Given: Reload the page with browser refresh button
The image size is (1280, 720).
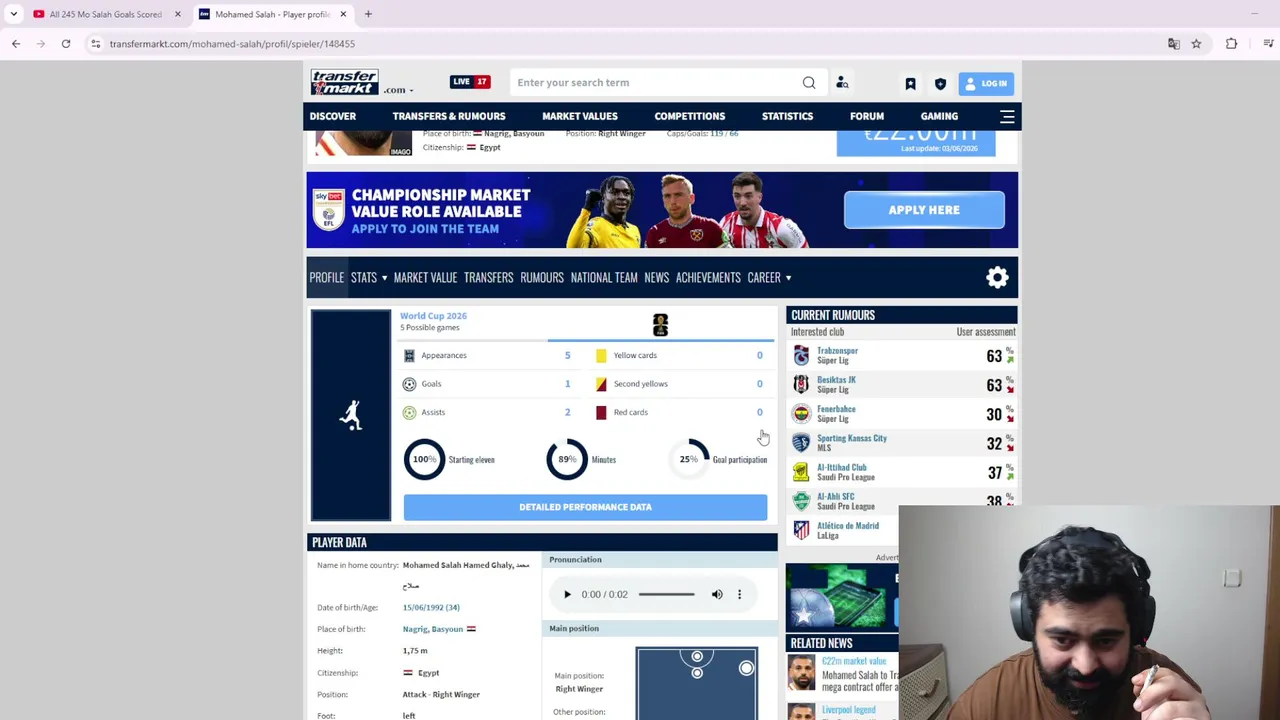Looking at the screenshot, I should (66, 44).
